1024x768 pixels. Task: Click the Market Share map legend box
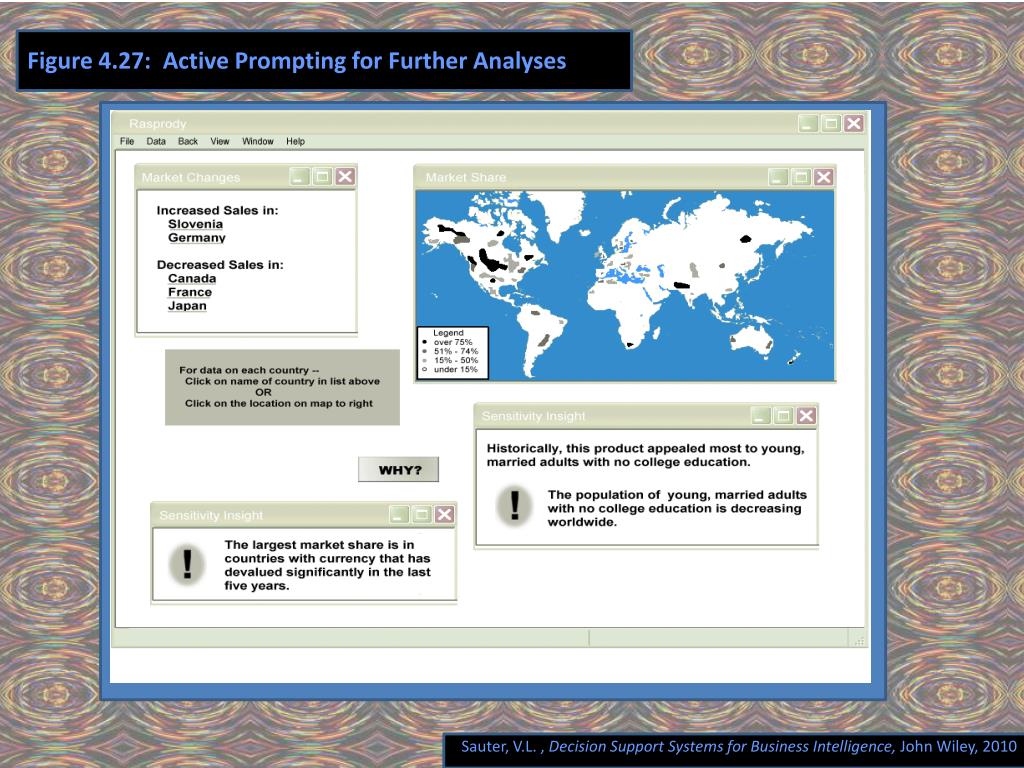(453, 353)
